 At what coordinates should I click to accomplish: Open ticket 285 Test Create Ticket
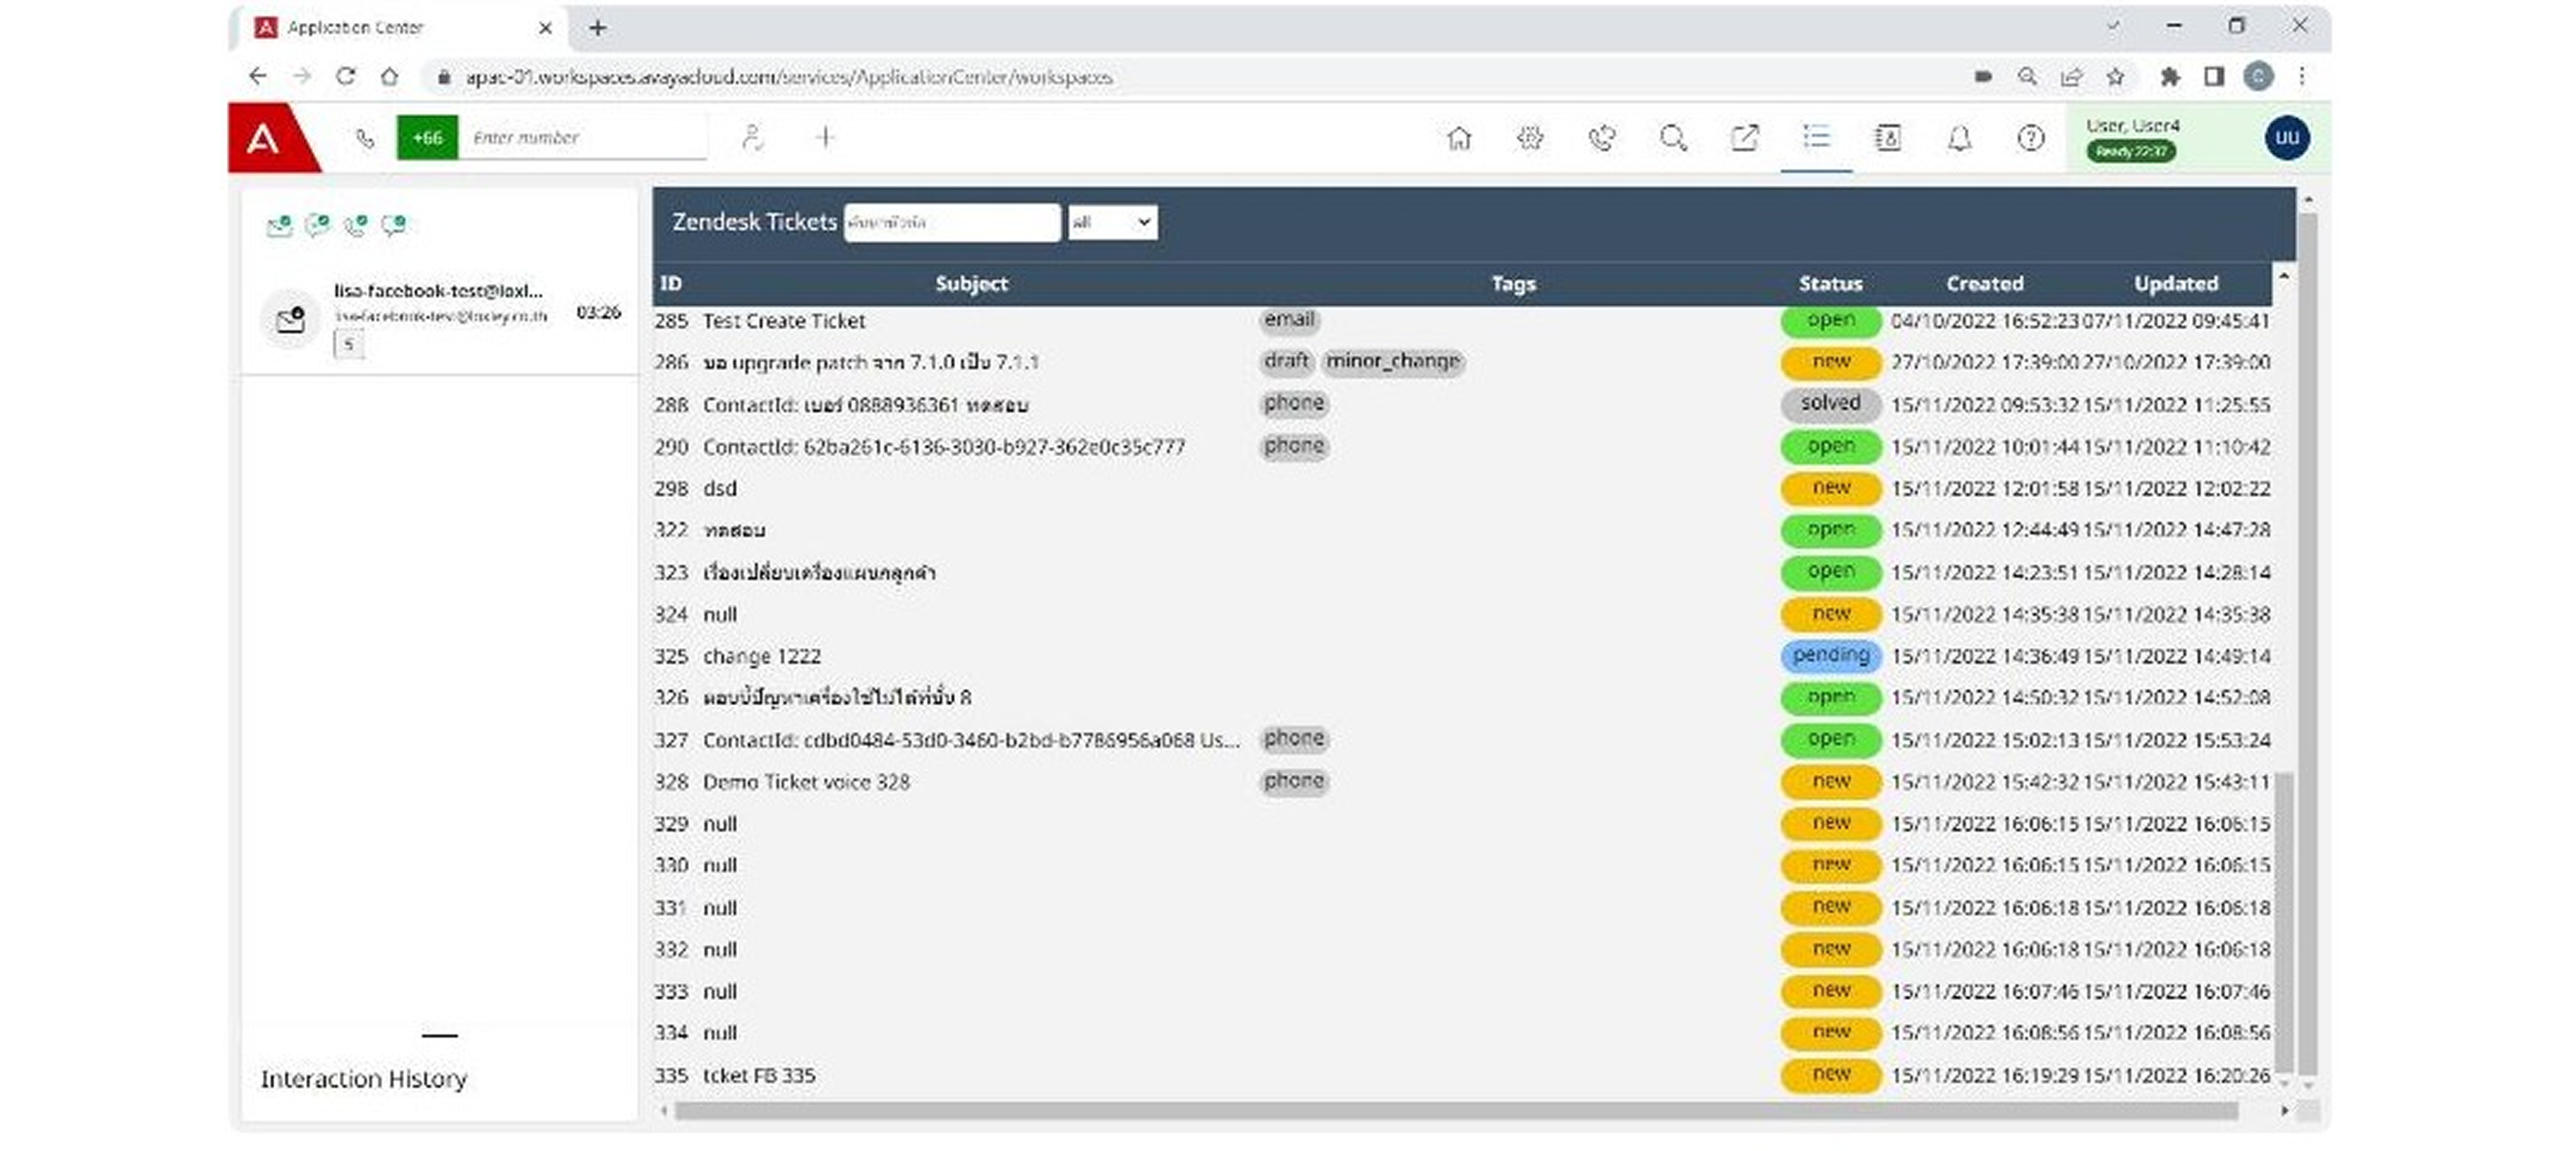[783, 321]
